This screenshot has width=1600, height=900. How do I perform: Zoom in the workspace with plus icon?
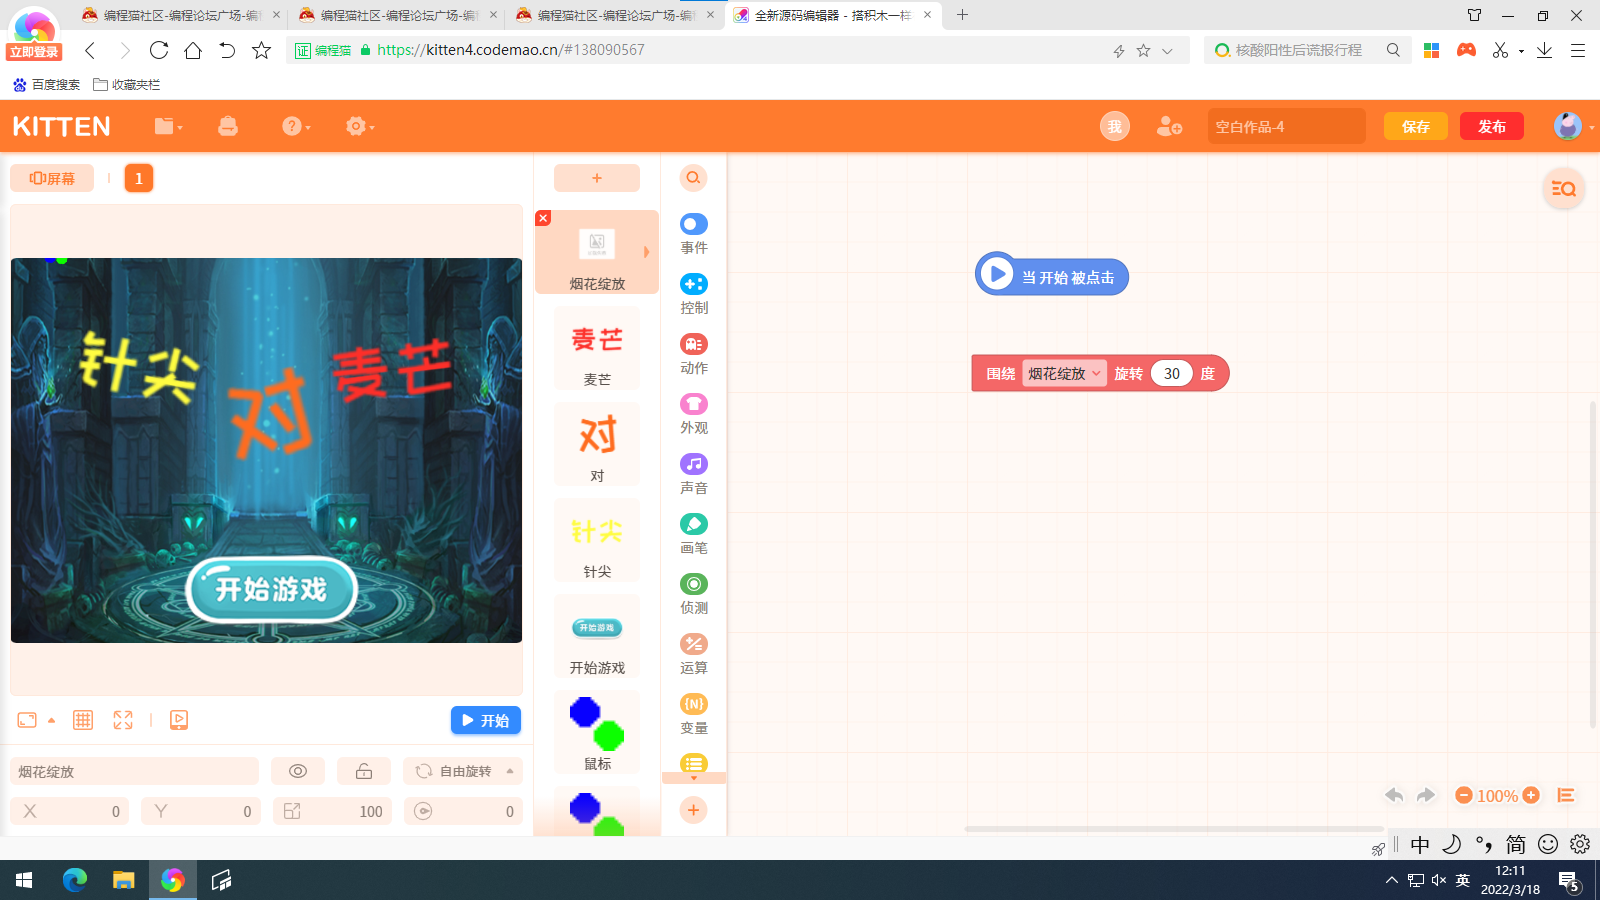(1531, 795)
